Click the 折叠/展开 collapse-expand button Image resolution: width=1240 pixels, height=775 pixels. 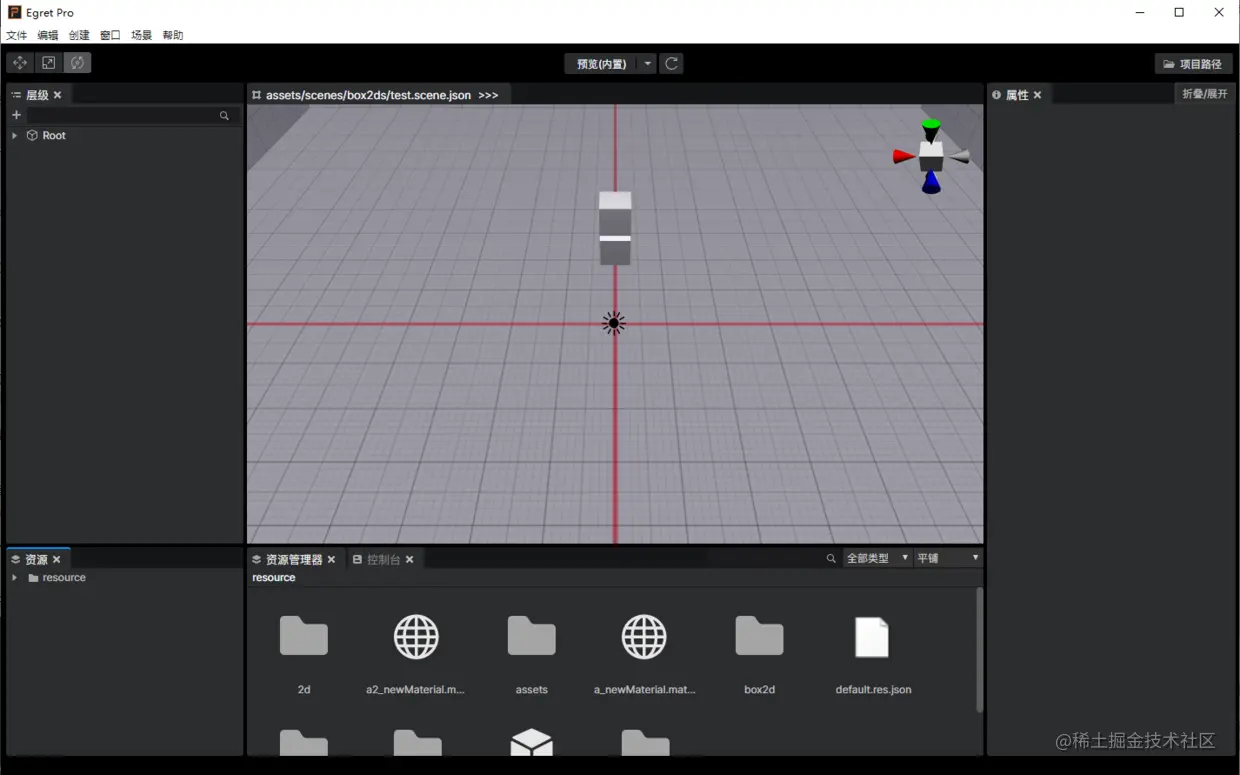[x=1204, y=94]
